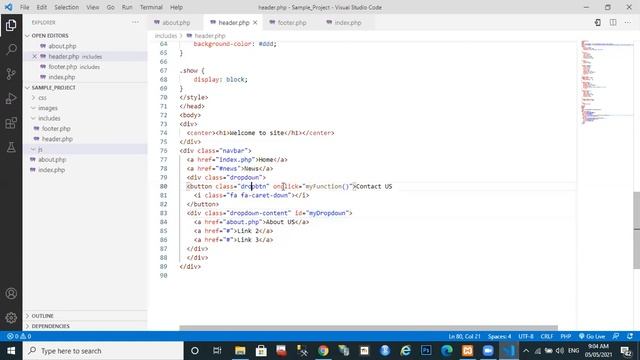Open Explorer more actions ellipsis
Viewport: 640px width, 360px height.
tap(135, 22)
